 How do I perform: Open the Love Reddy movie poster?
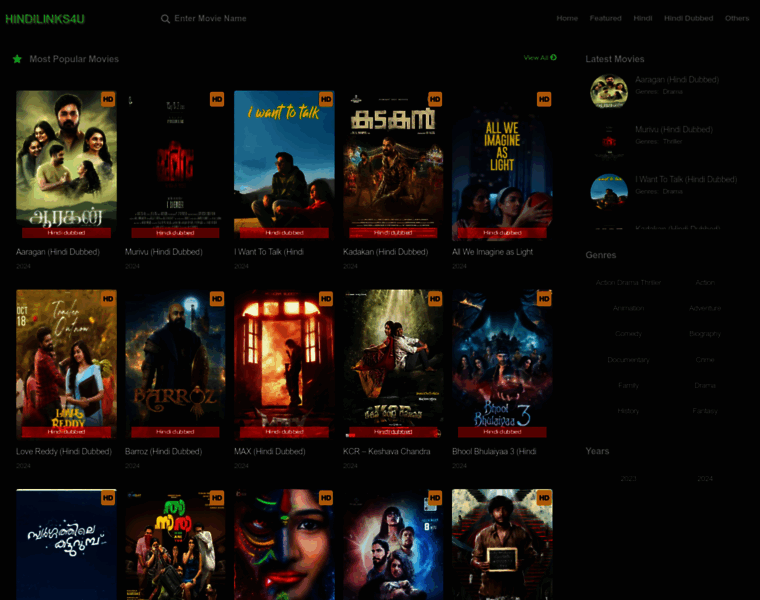[66, 364]
